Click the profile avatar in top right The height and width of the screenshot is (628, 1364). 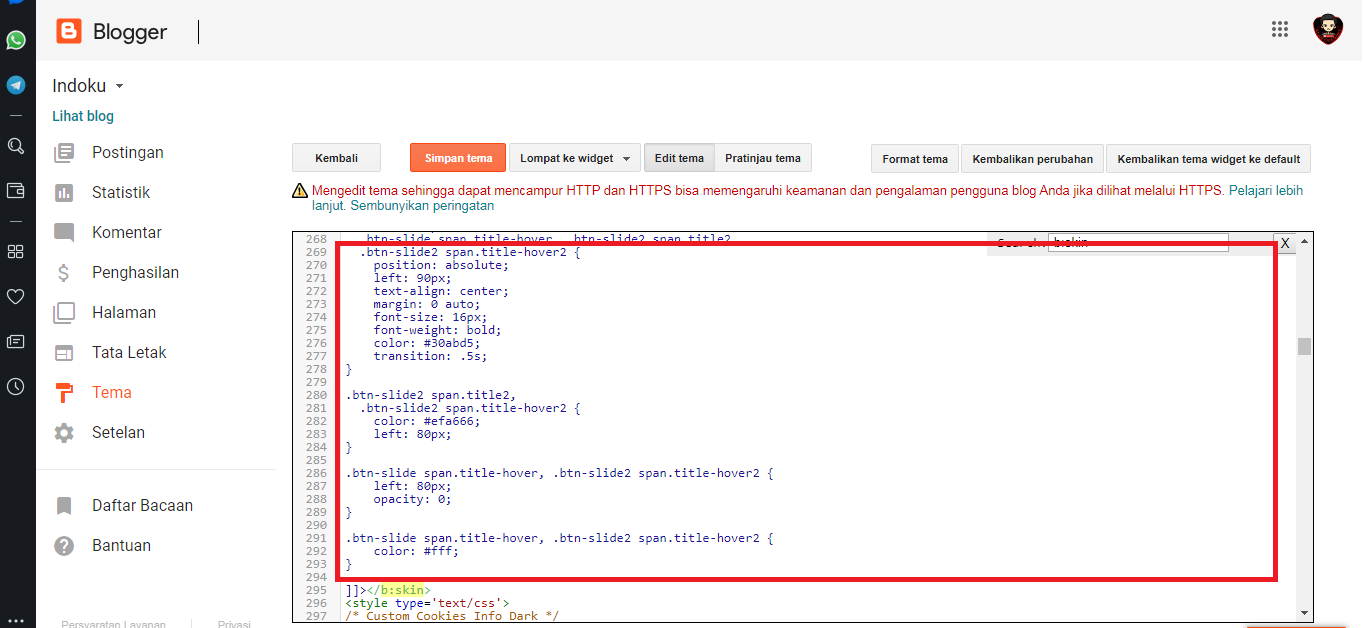[1328, 29]
